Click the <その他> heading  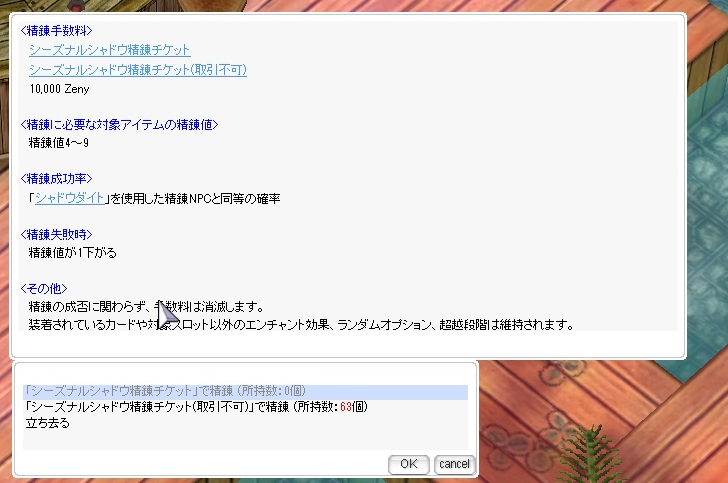[x=44, y=288]
